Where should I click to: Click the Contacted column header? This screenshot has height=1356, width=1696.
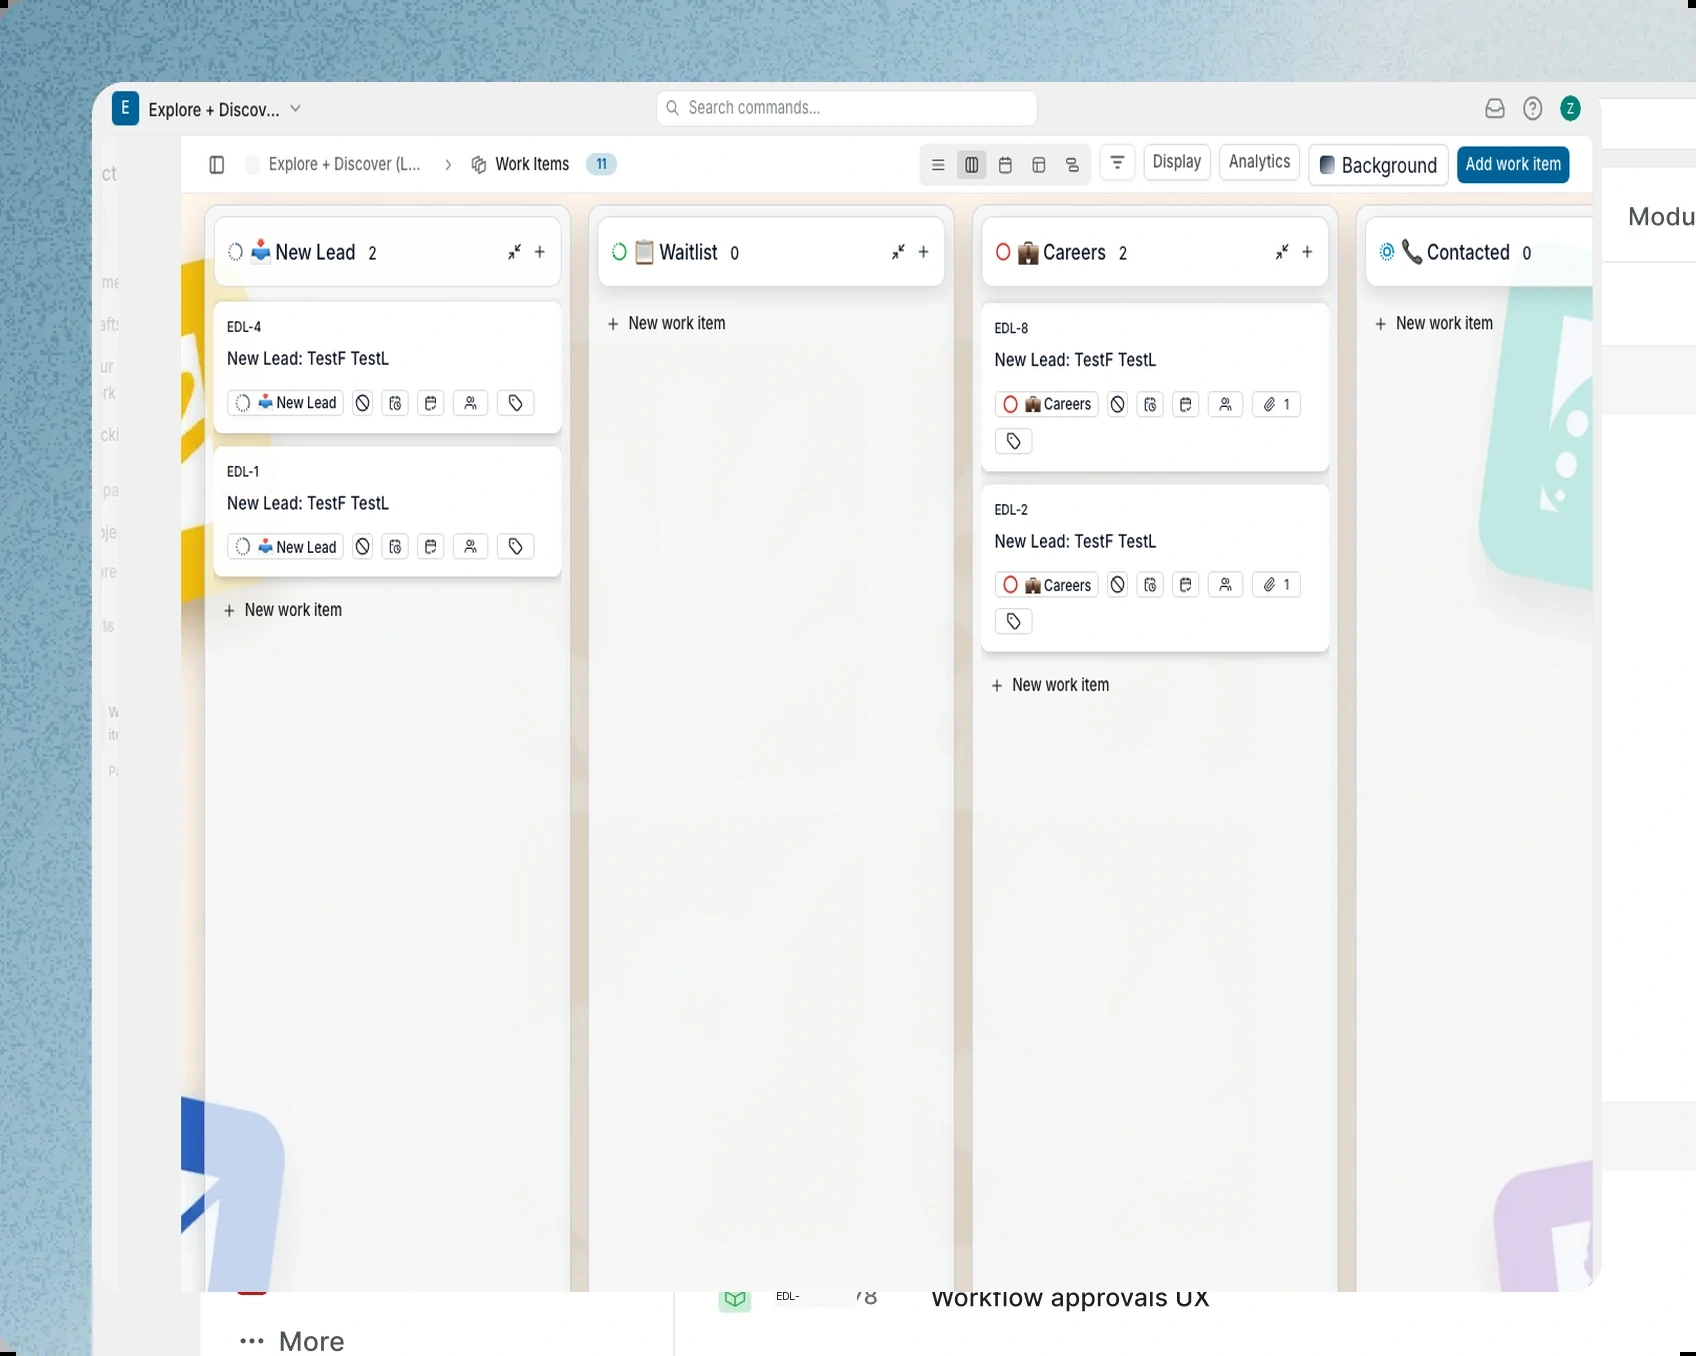pos(1478,252)
